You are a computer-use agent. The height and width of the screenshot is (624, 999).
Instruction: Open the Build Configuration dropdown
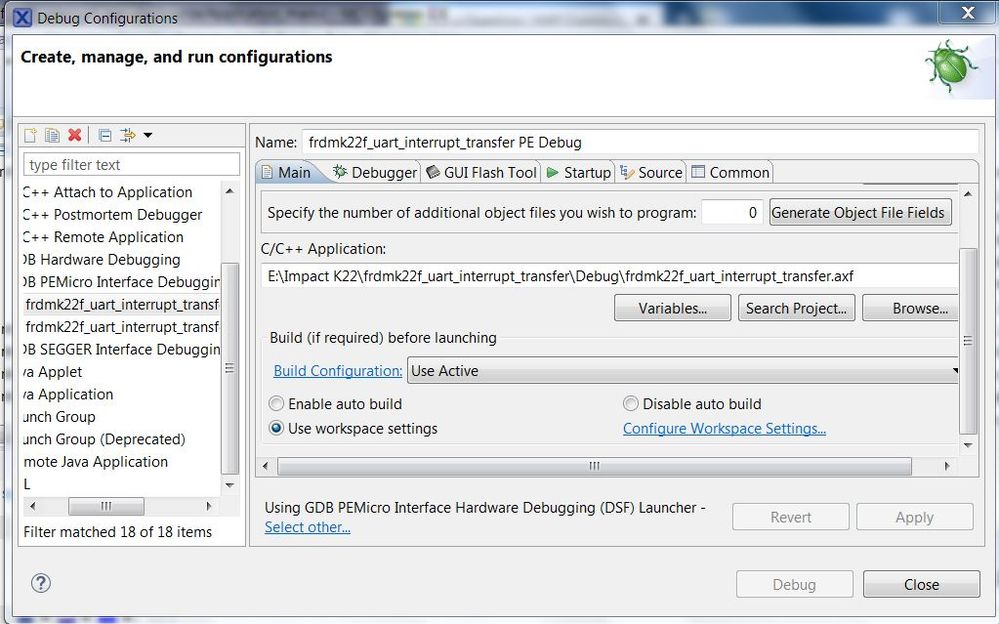pyautogui.click(x=683, y=371)
